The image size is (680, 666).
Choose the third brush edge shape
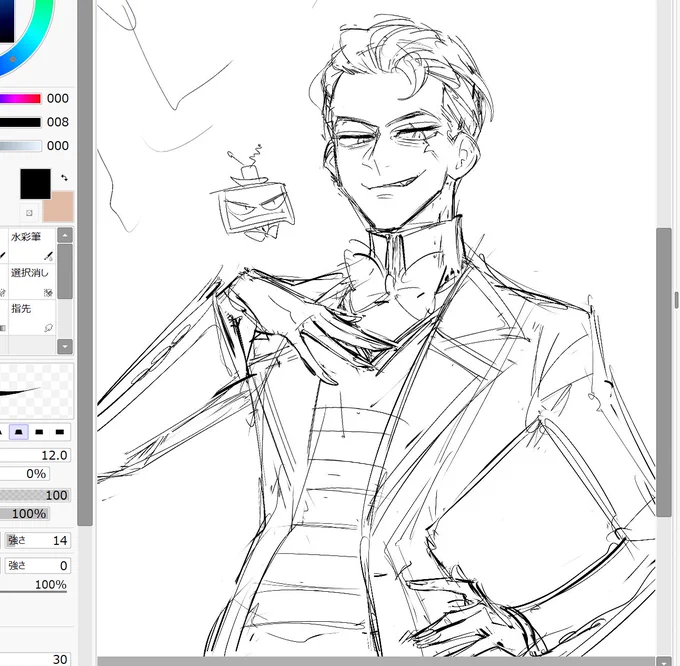[x=39, y=432]
